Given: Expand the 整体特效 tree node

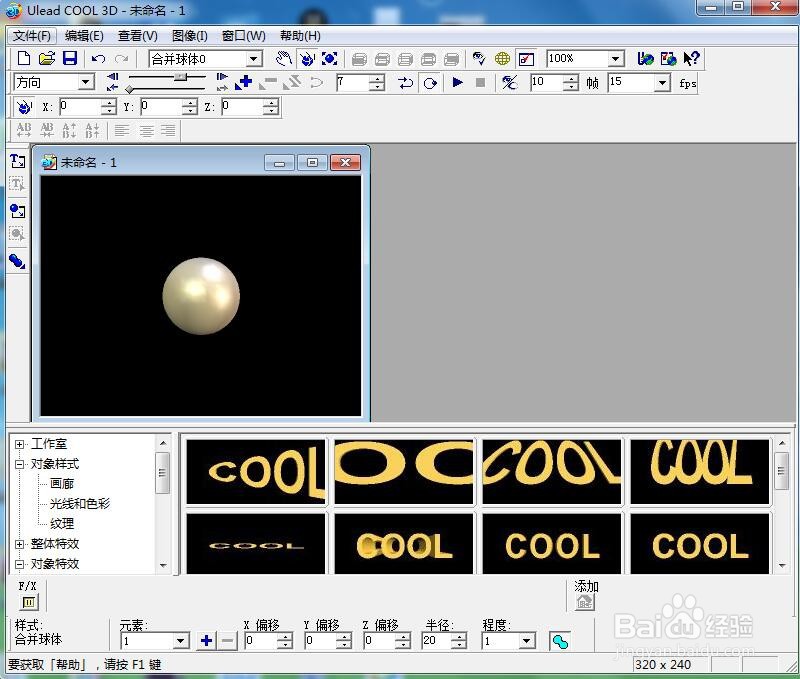Looking at the screenshot, I should (19, 544).
